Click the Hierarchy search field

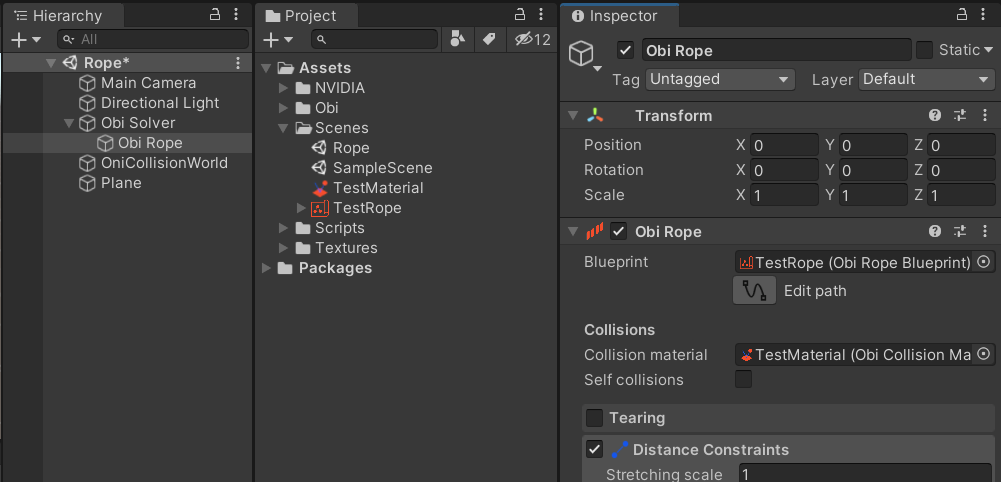click(153, 40)
